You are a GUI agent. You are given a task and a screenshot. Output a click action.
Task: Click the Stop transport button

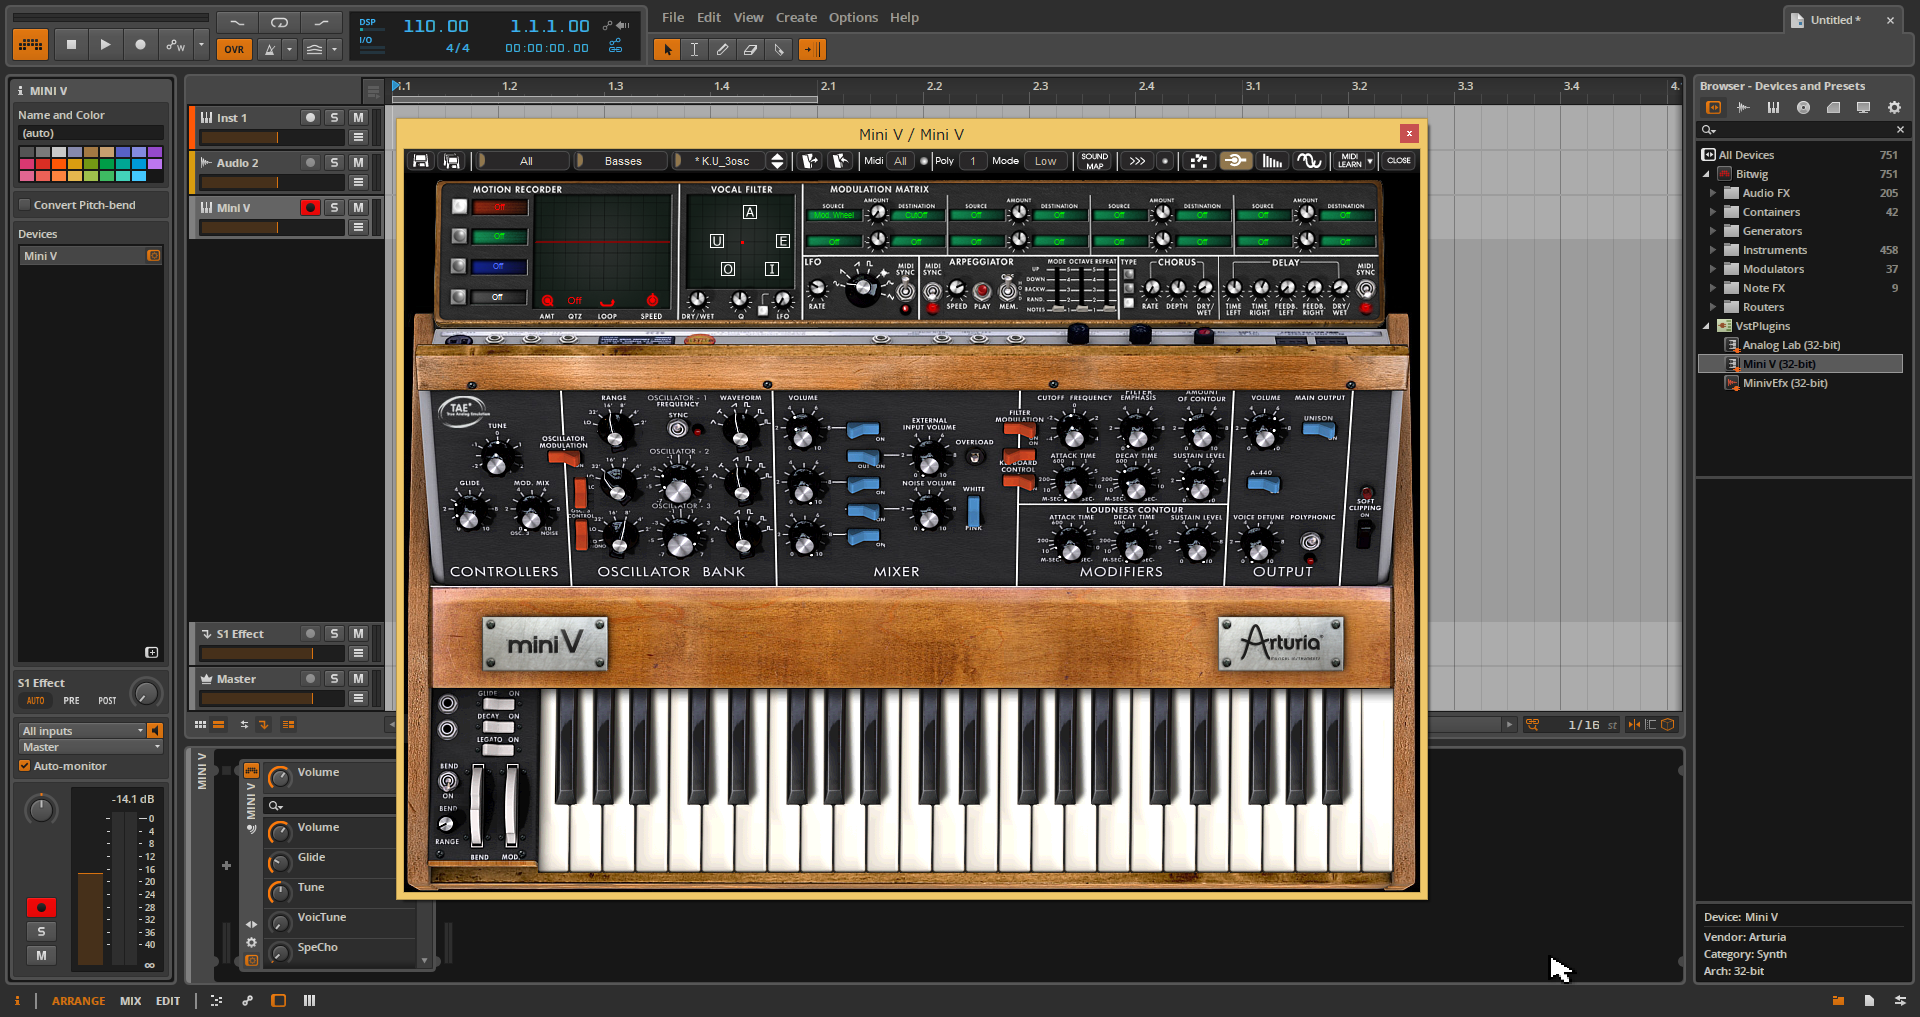pyautogui.click(x=71, y=45)
